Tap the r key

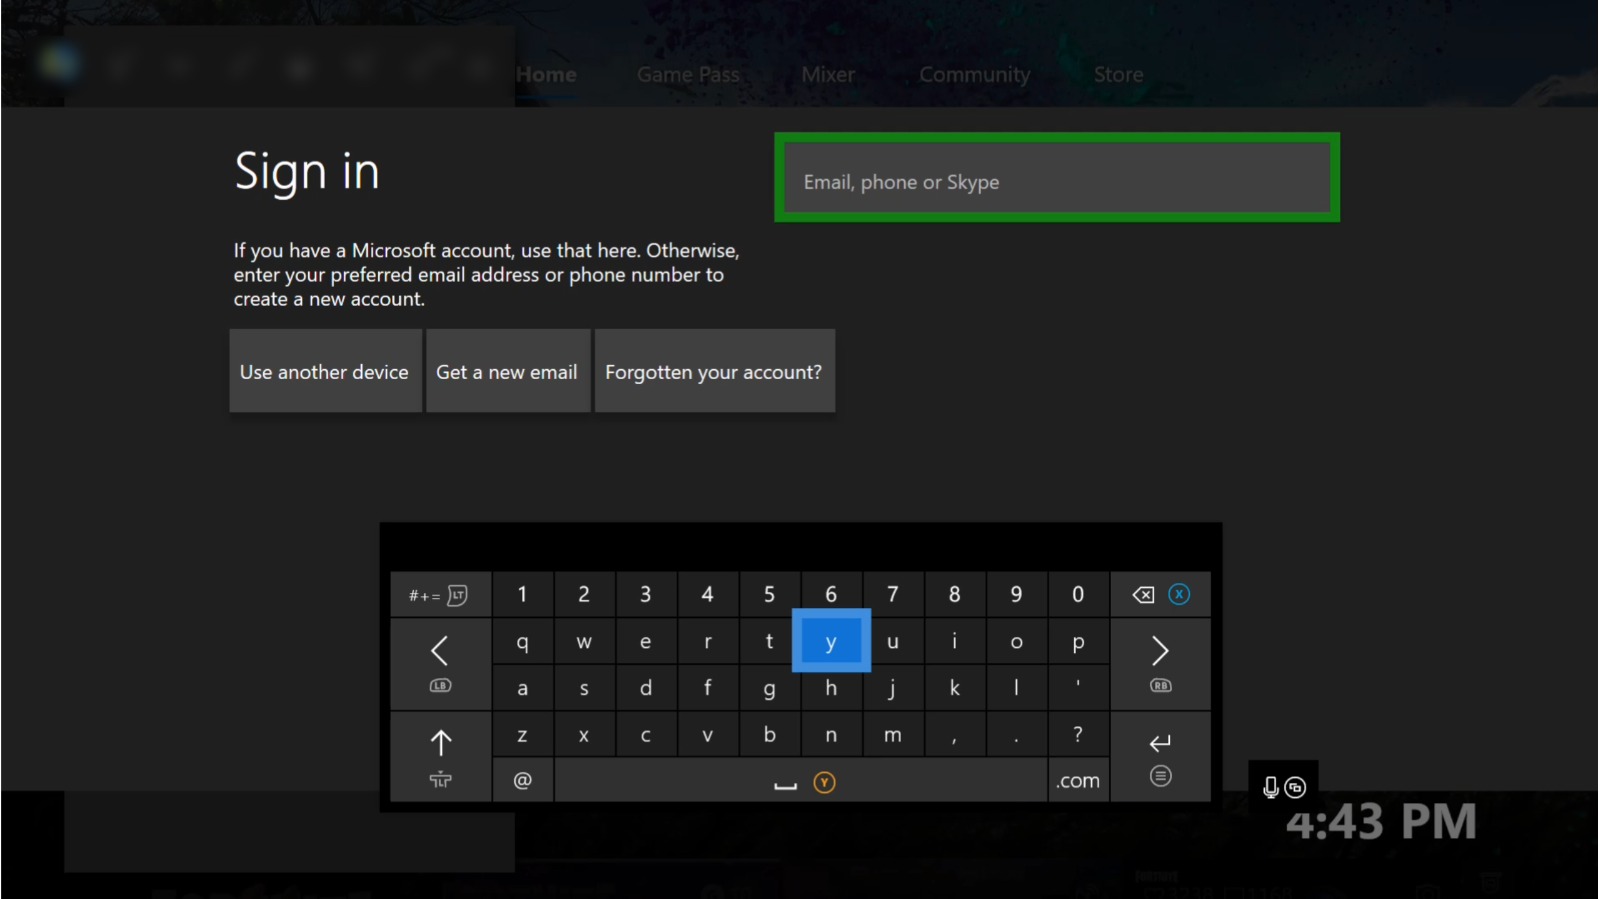pyautogui.click(x=708, y=641)
